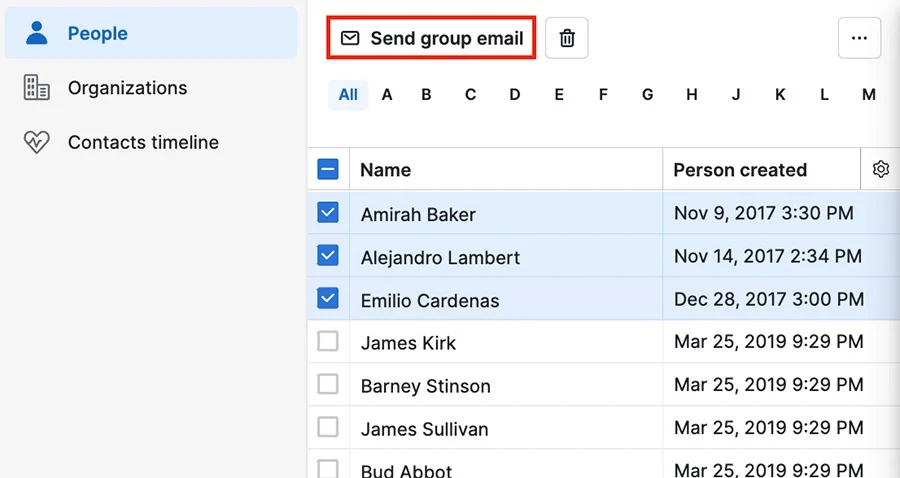Open Organizations in the sidebar

click(x=127, y=88)
